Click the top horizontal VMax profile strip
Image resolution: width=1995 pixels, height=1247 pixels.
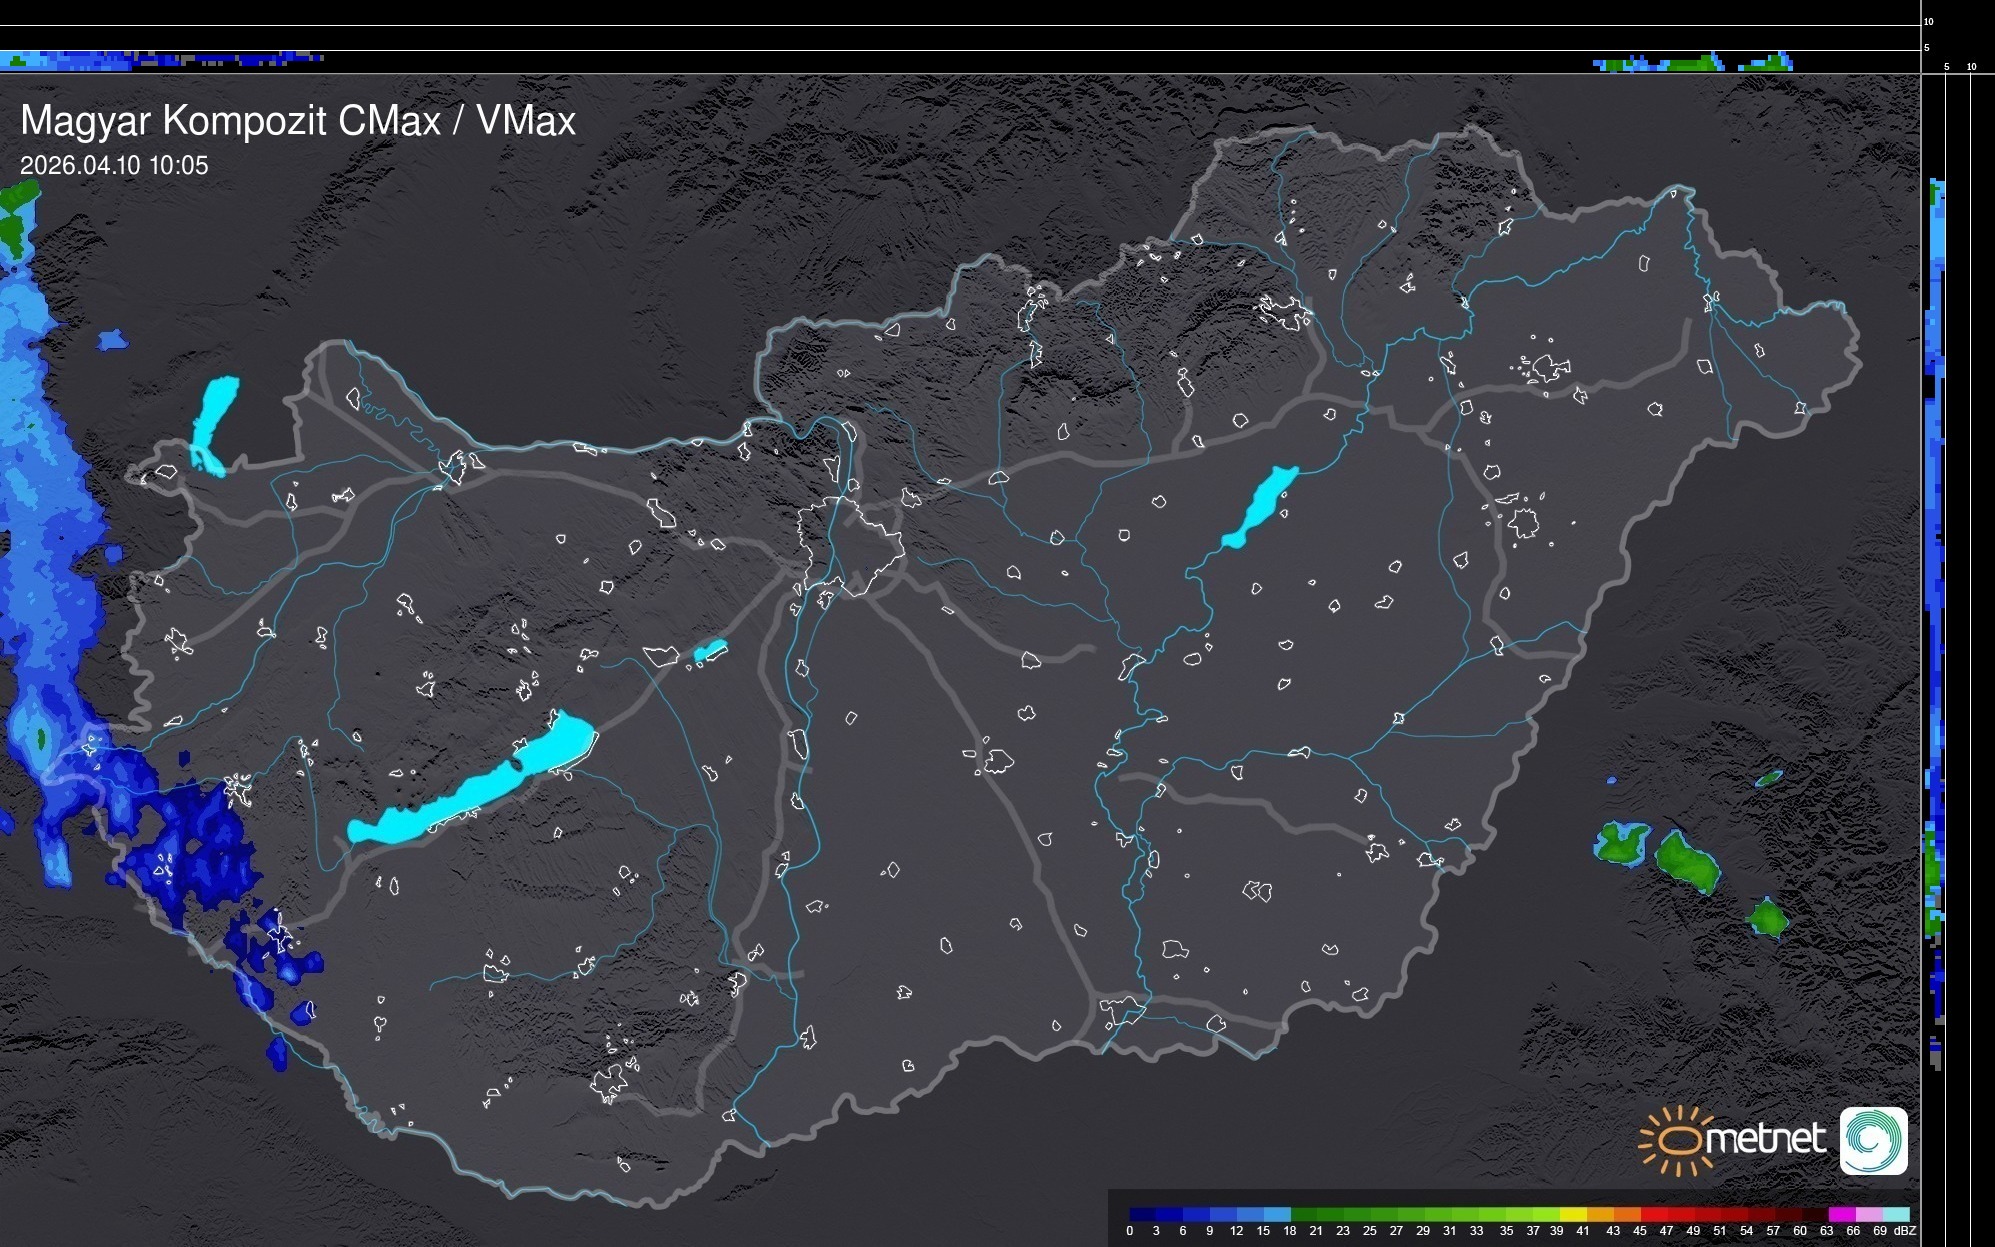(x=960, y=61)
